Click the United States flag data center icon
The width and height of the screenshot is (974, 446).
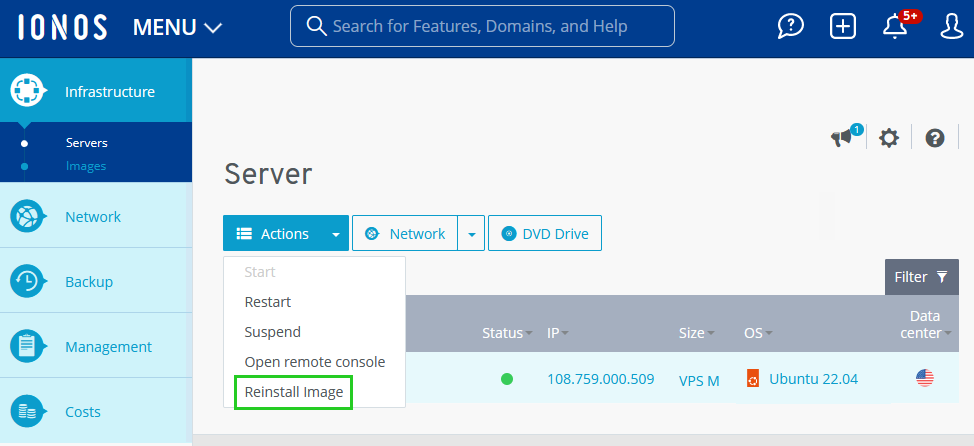[924, 378]
